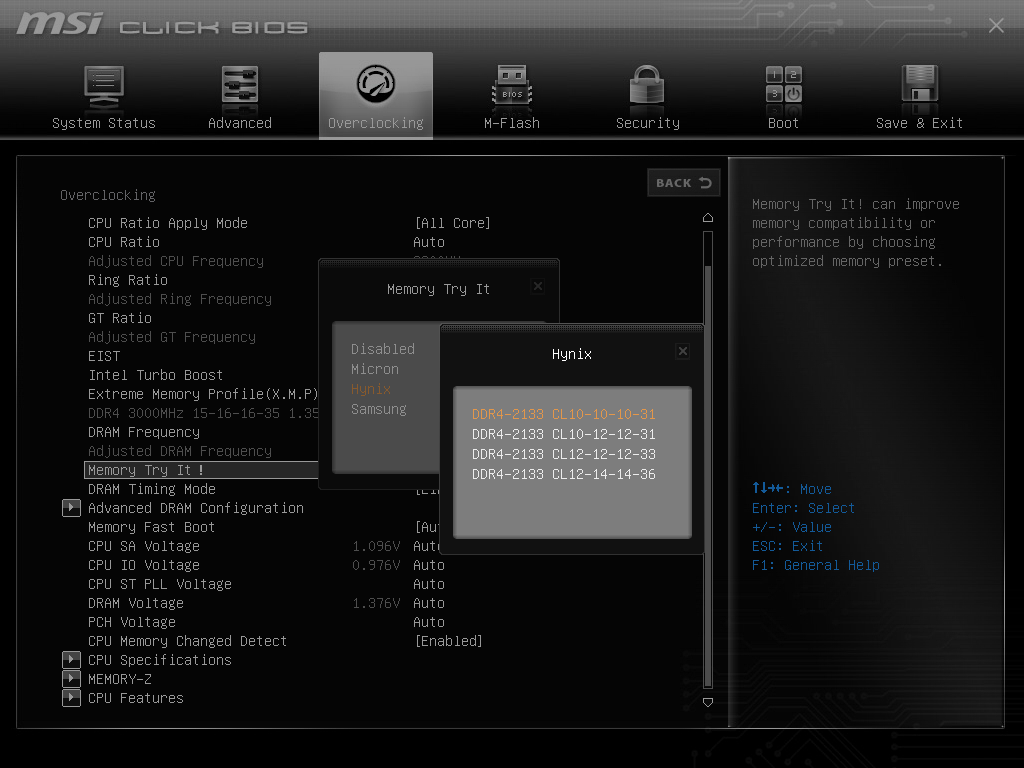The image size is (1024, 768).
Task: Choose Disabled in Memory Try It list
Action: pyautogui.click(x=383, y=349)
